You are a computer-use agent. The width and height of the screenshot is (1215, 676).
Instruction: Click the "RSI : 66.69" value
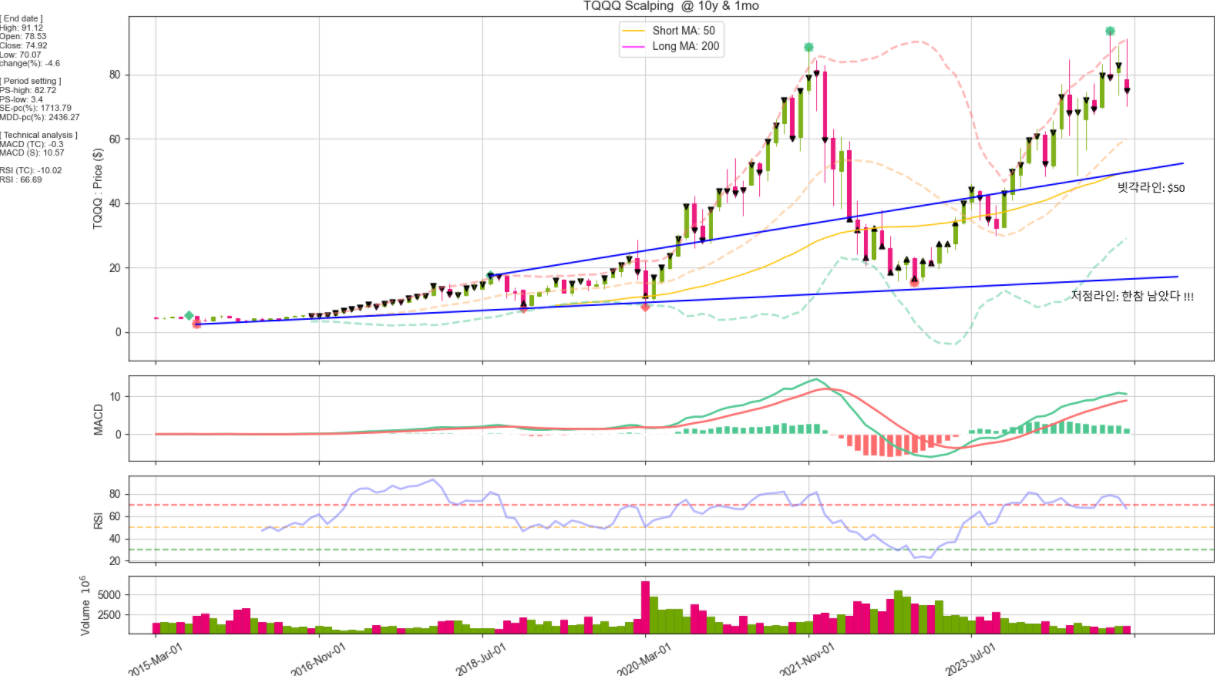click(21, 180)
